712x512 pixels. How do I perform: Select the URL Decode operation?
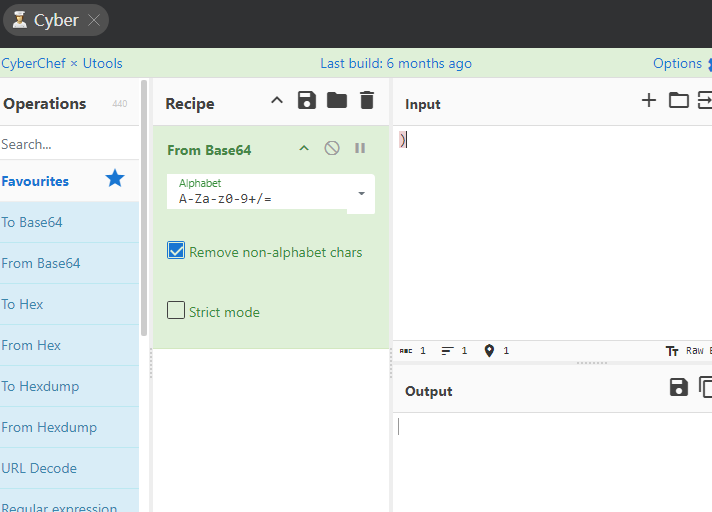click(x=69, y=468)
